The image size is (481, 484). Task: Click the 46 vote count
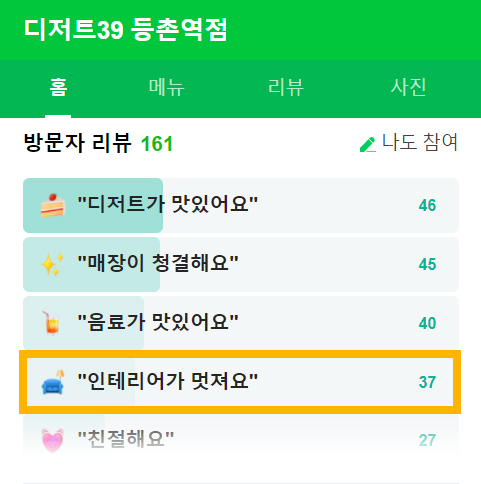pyautogui.click(x=427, y=205)
